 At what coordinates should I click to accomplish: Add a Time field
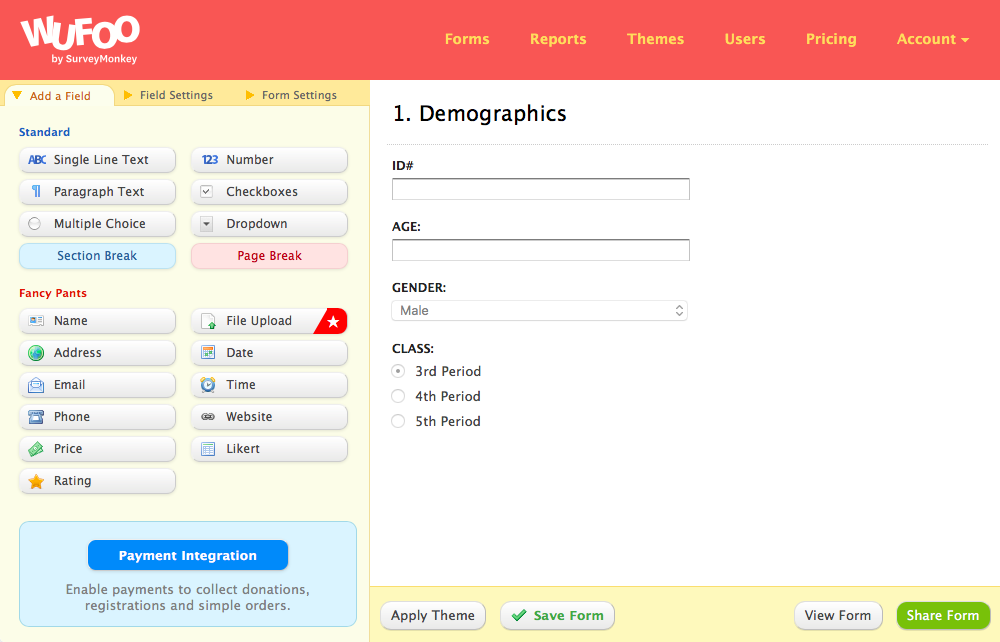click(x=269, y=384)
